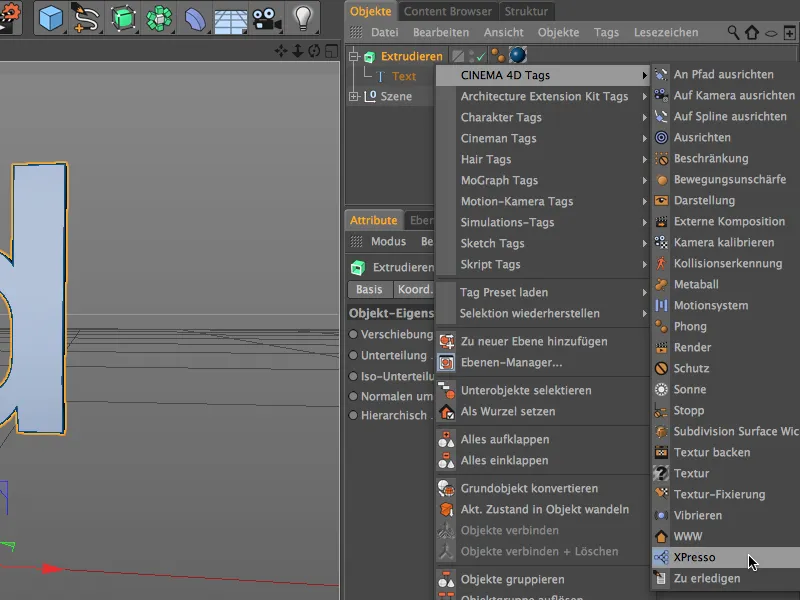Expand the Sketch Tags submenu
Screen dimensions: 800x600
click(x=543, y=243)
